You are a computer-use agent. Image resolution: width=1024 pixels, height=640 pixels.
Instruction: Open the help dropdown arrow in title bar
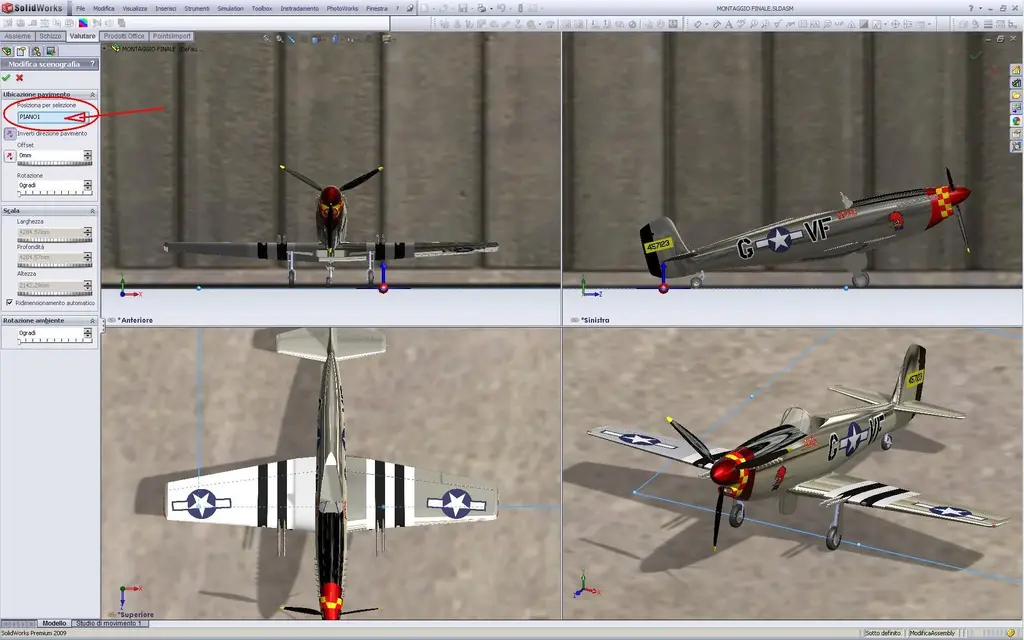pyautogui.click(x=981, y=8)
